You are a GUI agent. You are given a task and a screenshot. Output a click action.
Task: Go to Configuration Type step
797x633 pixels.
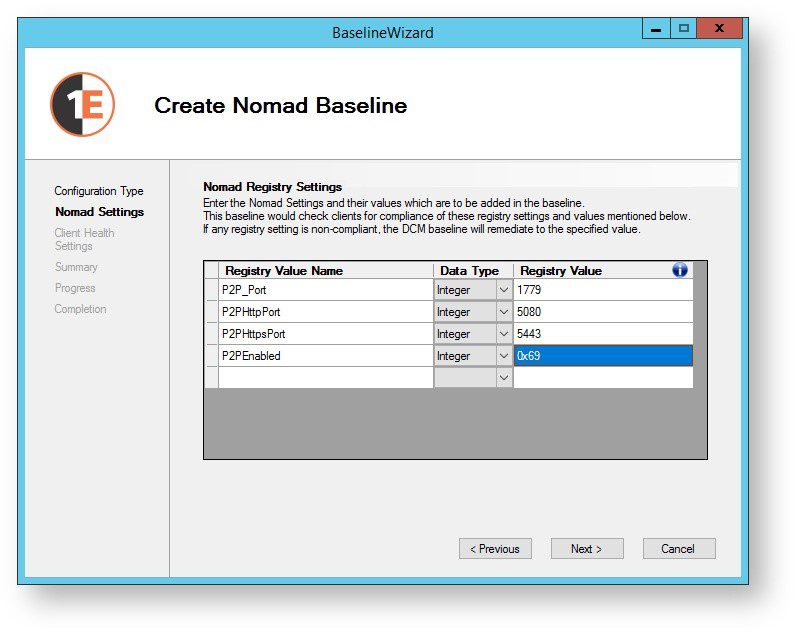click(x=99, y=191)
